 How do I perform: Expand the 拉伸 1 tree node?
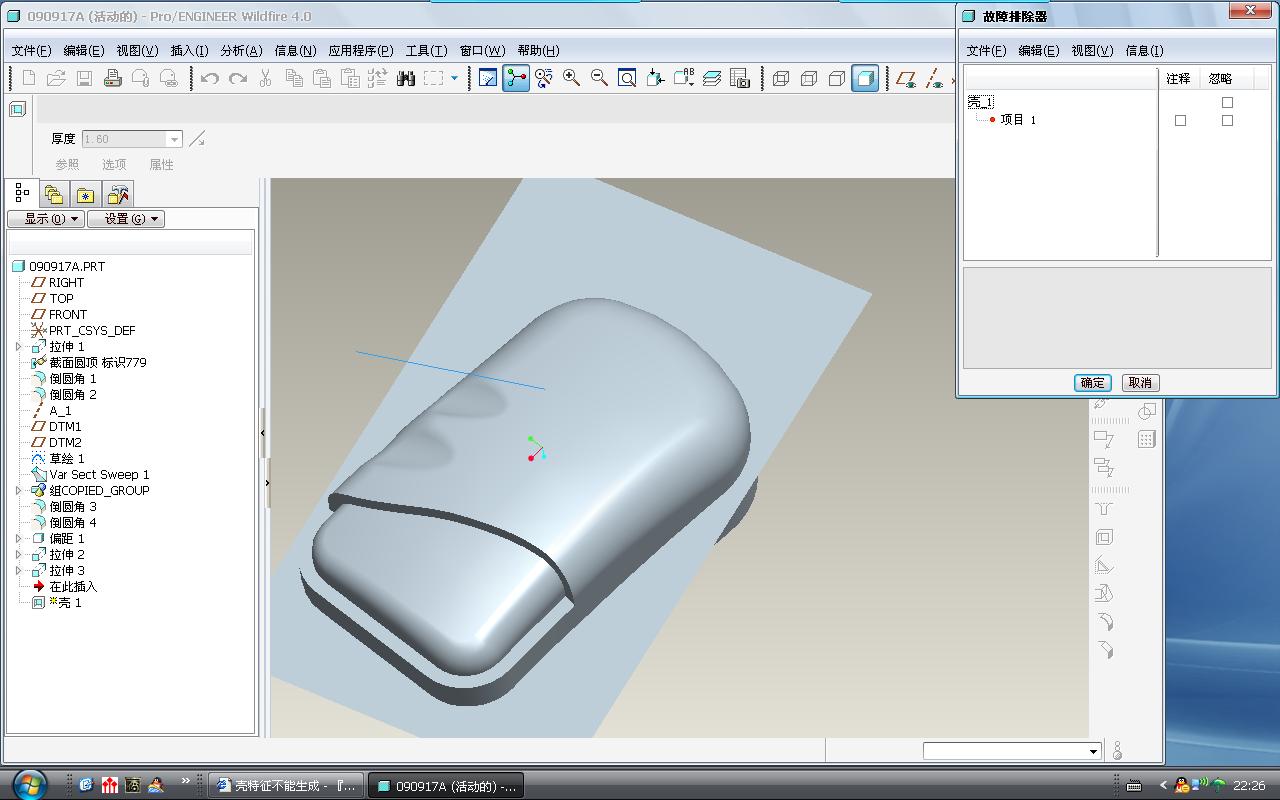[18, 347]
